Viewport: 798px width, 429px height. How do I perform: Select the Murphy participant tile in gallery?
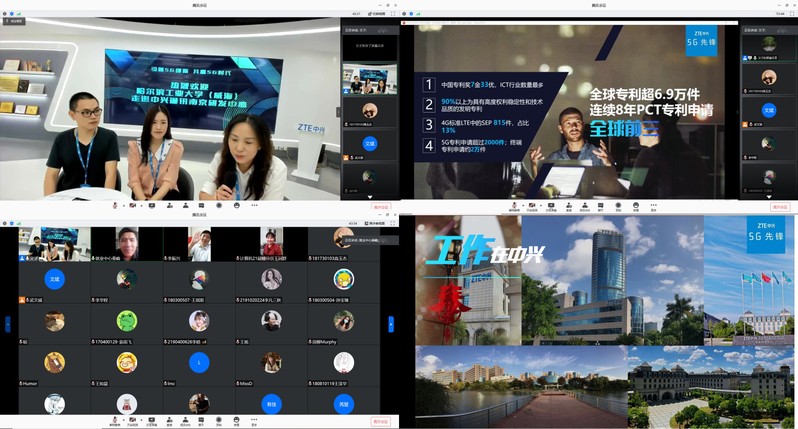coord(344,324)
